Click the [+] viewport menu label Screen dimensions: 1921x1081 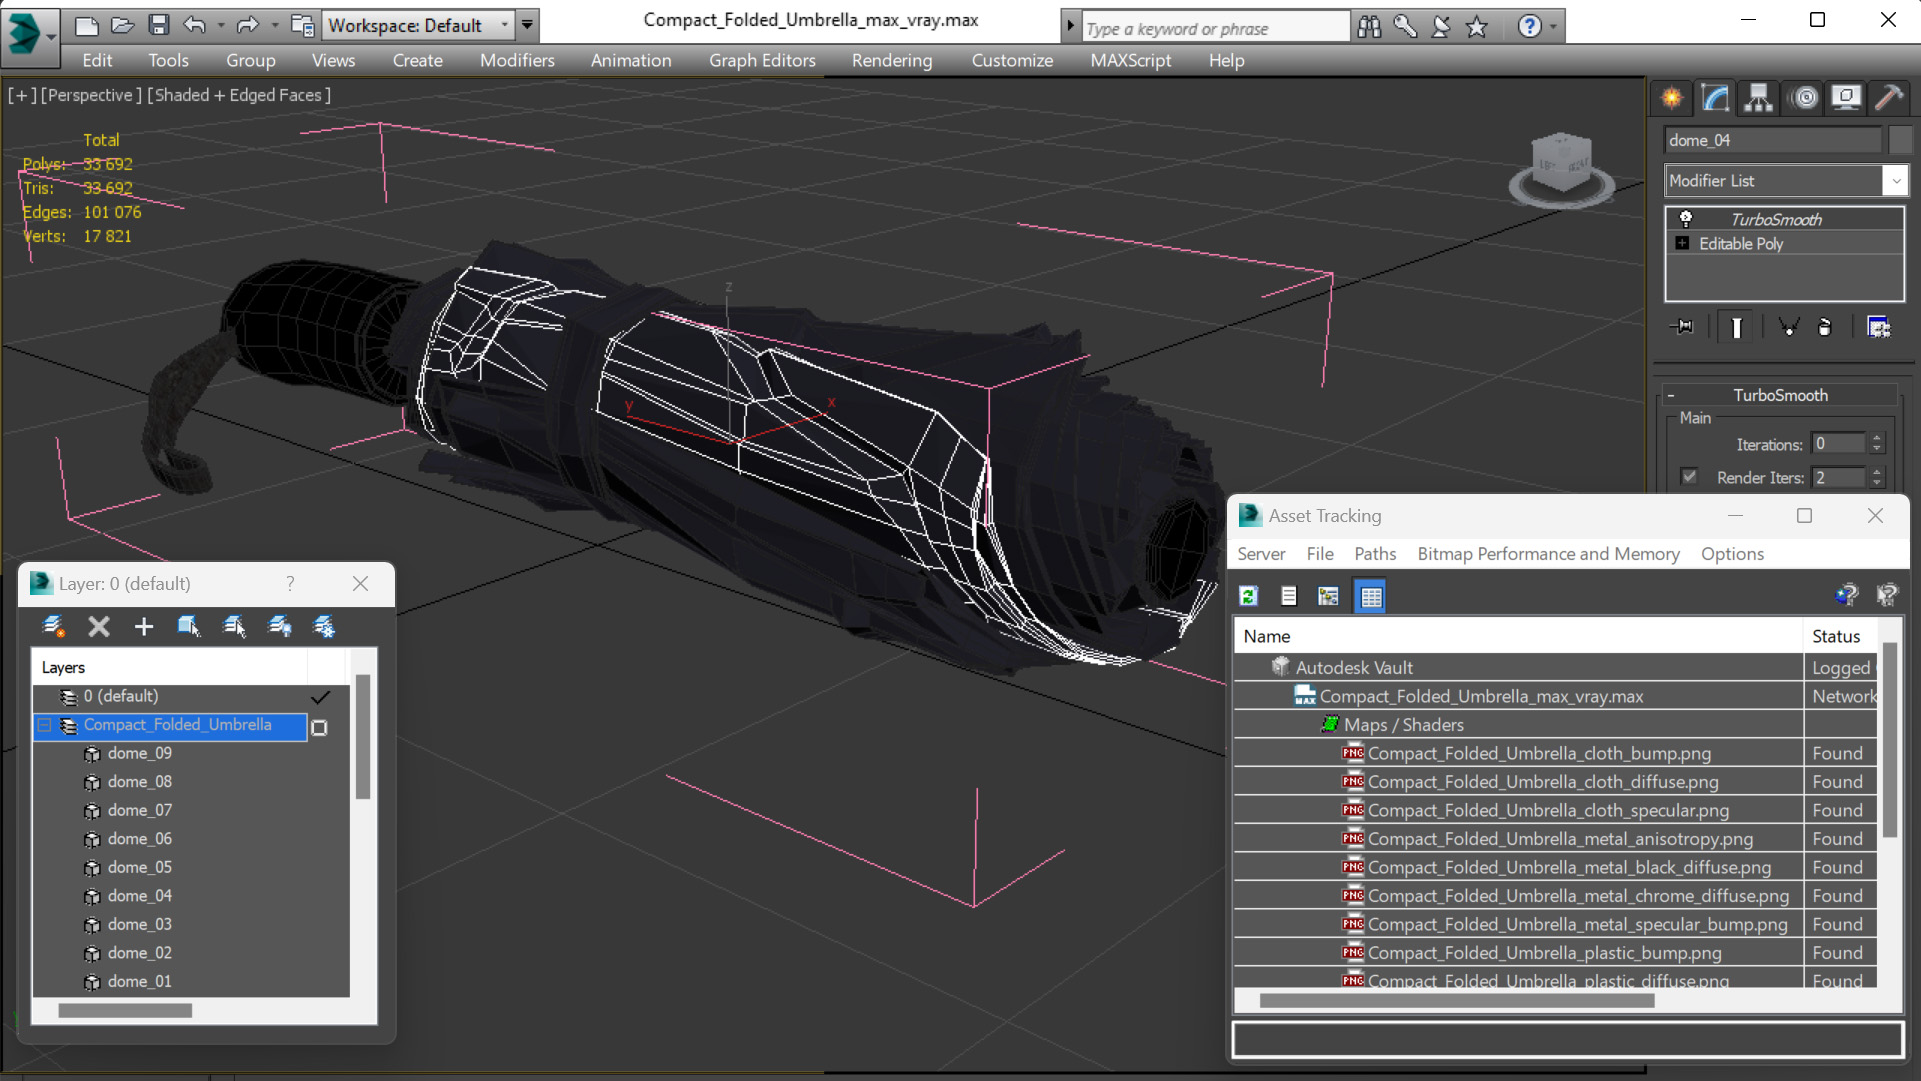pos(22,95)
